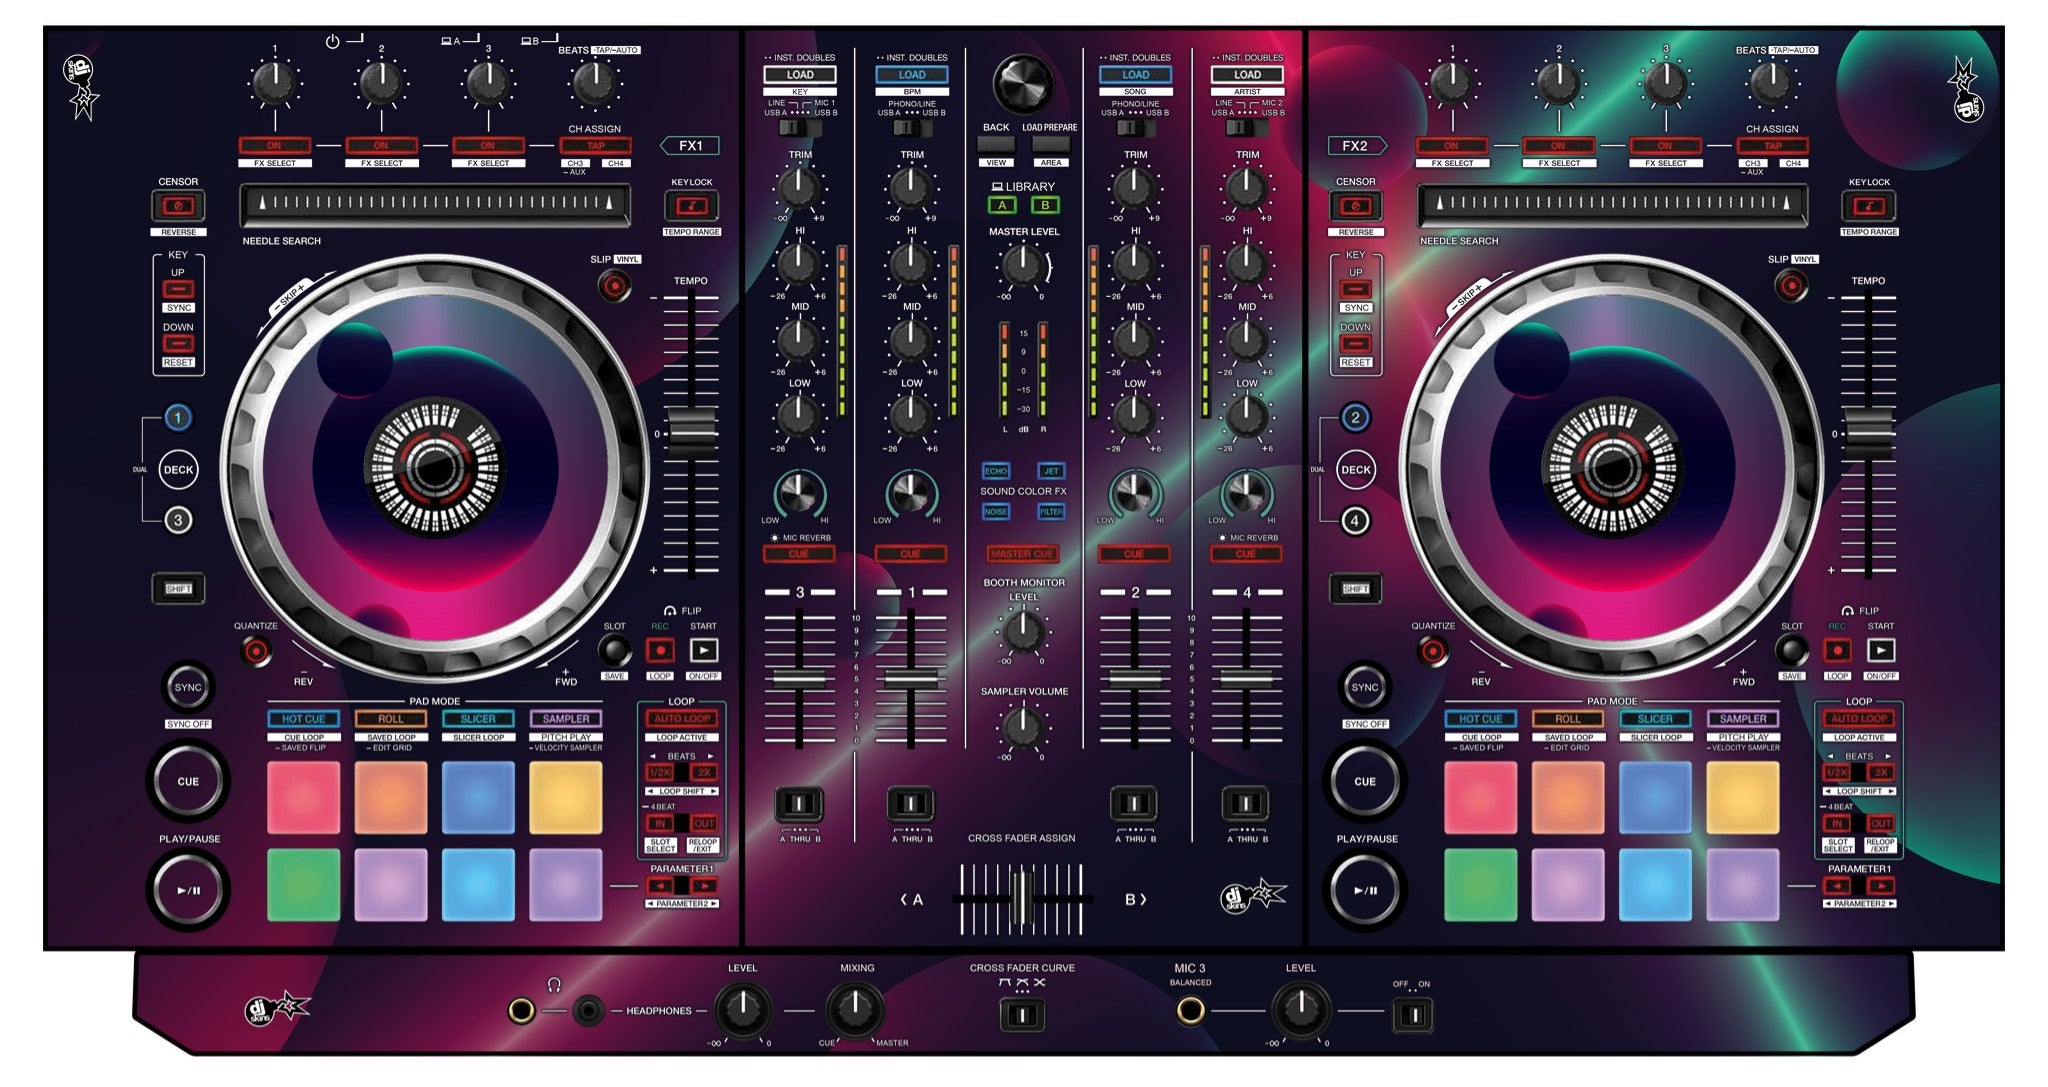This screenshot has height=1087, width=2048.
Task: Click the crossfader handle
Action: click(x=1022, y=897)
